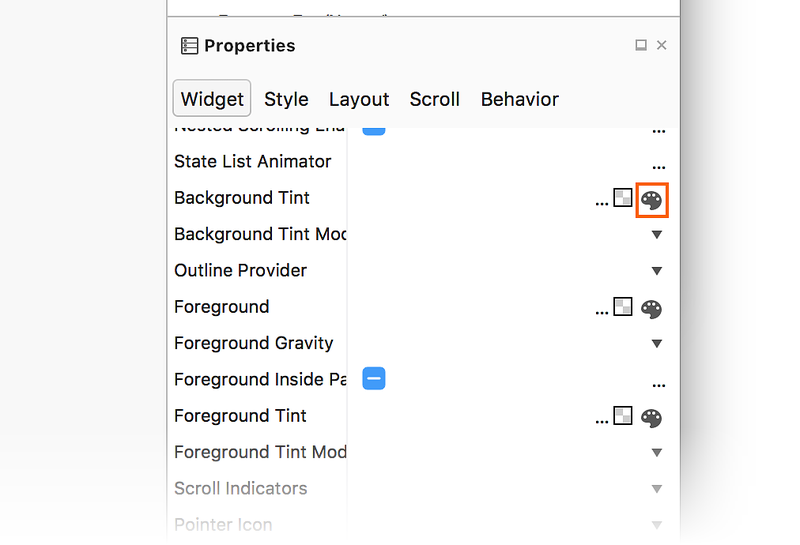Toggle the Nested Scrolling Enabled checkbox
The height and width of the screenshot is (545, 800).
point(374,129)
